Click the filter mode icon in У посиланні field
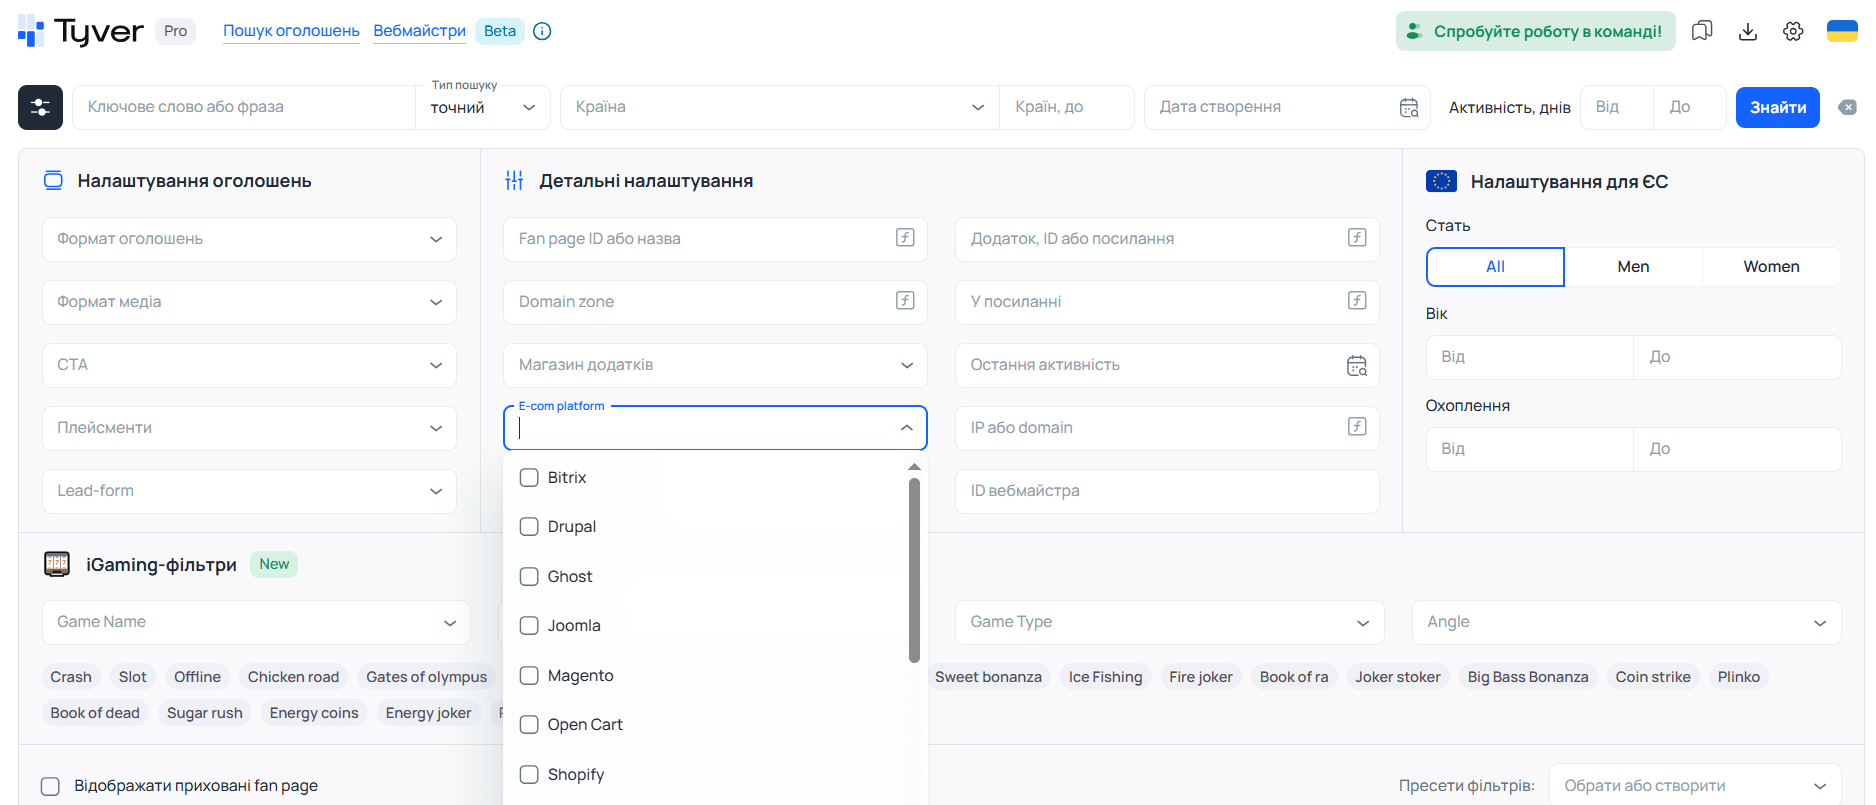The height and width of the screenshot is (805, 1876). tap(1357, 301)
